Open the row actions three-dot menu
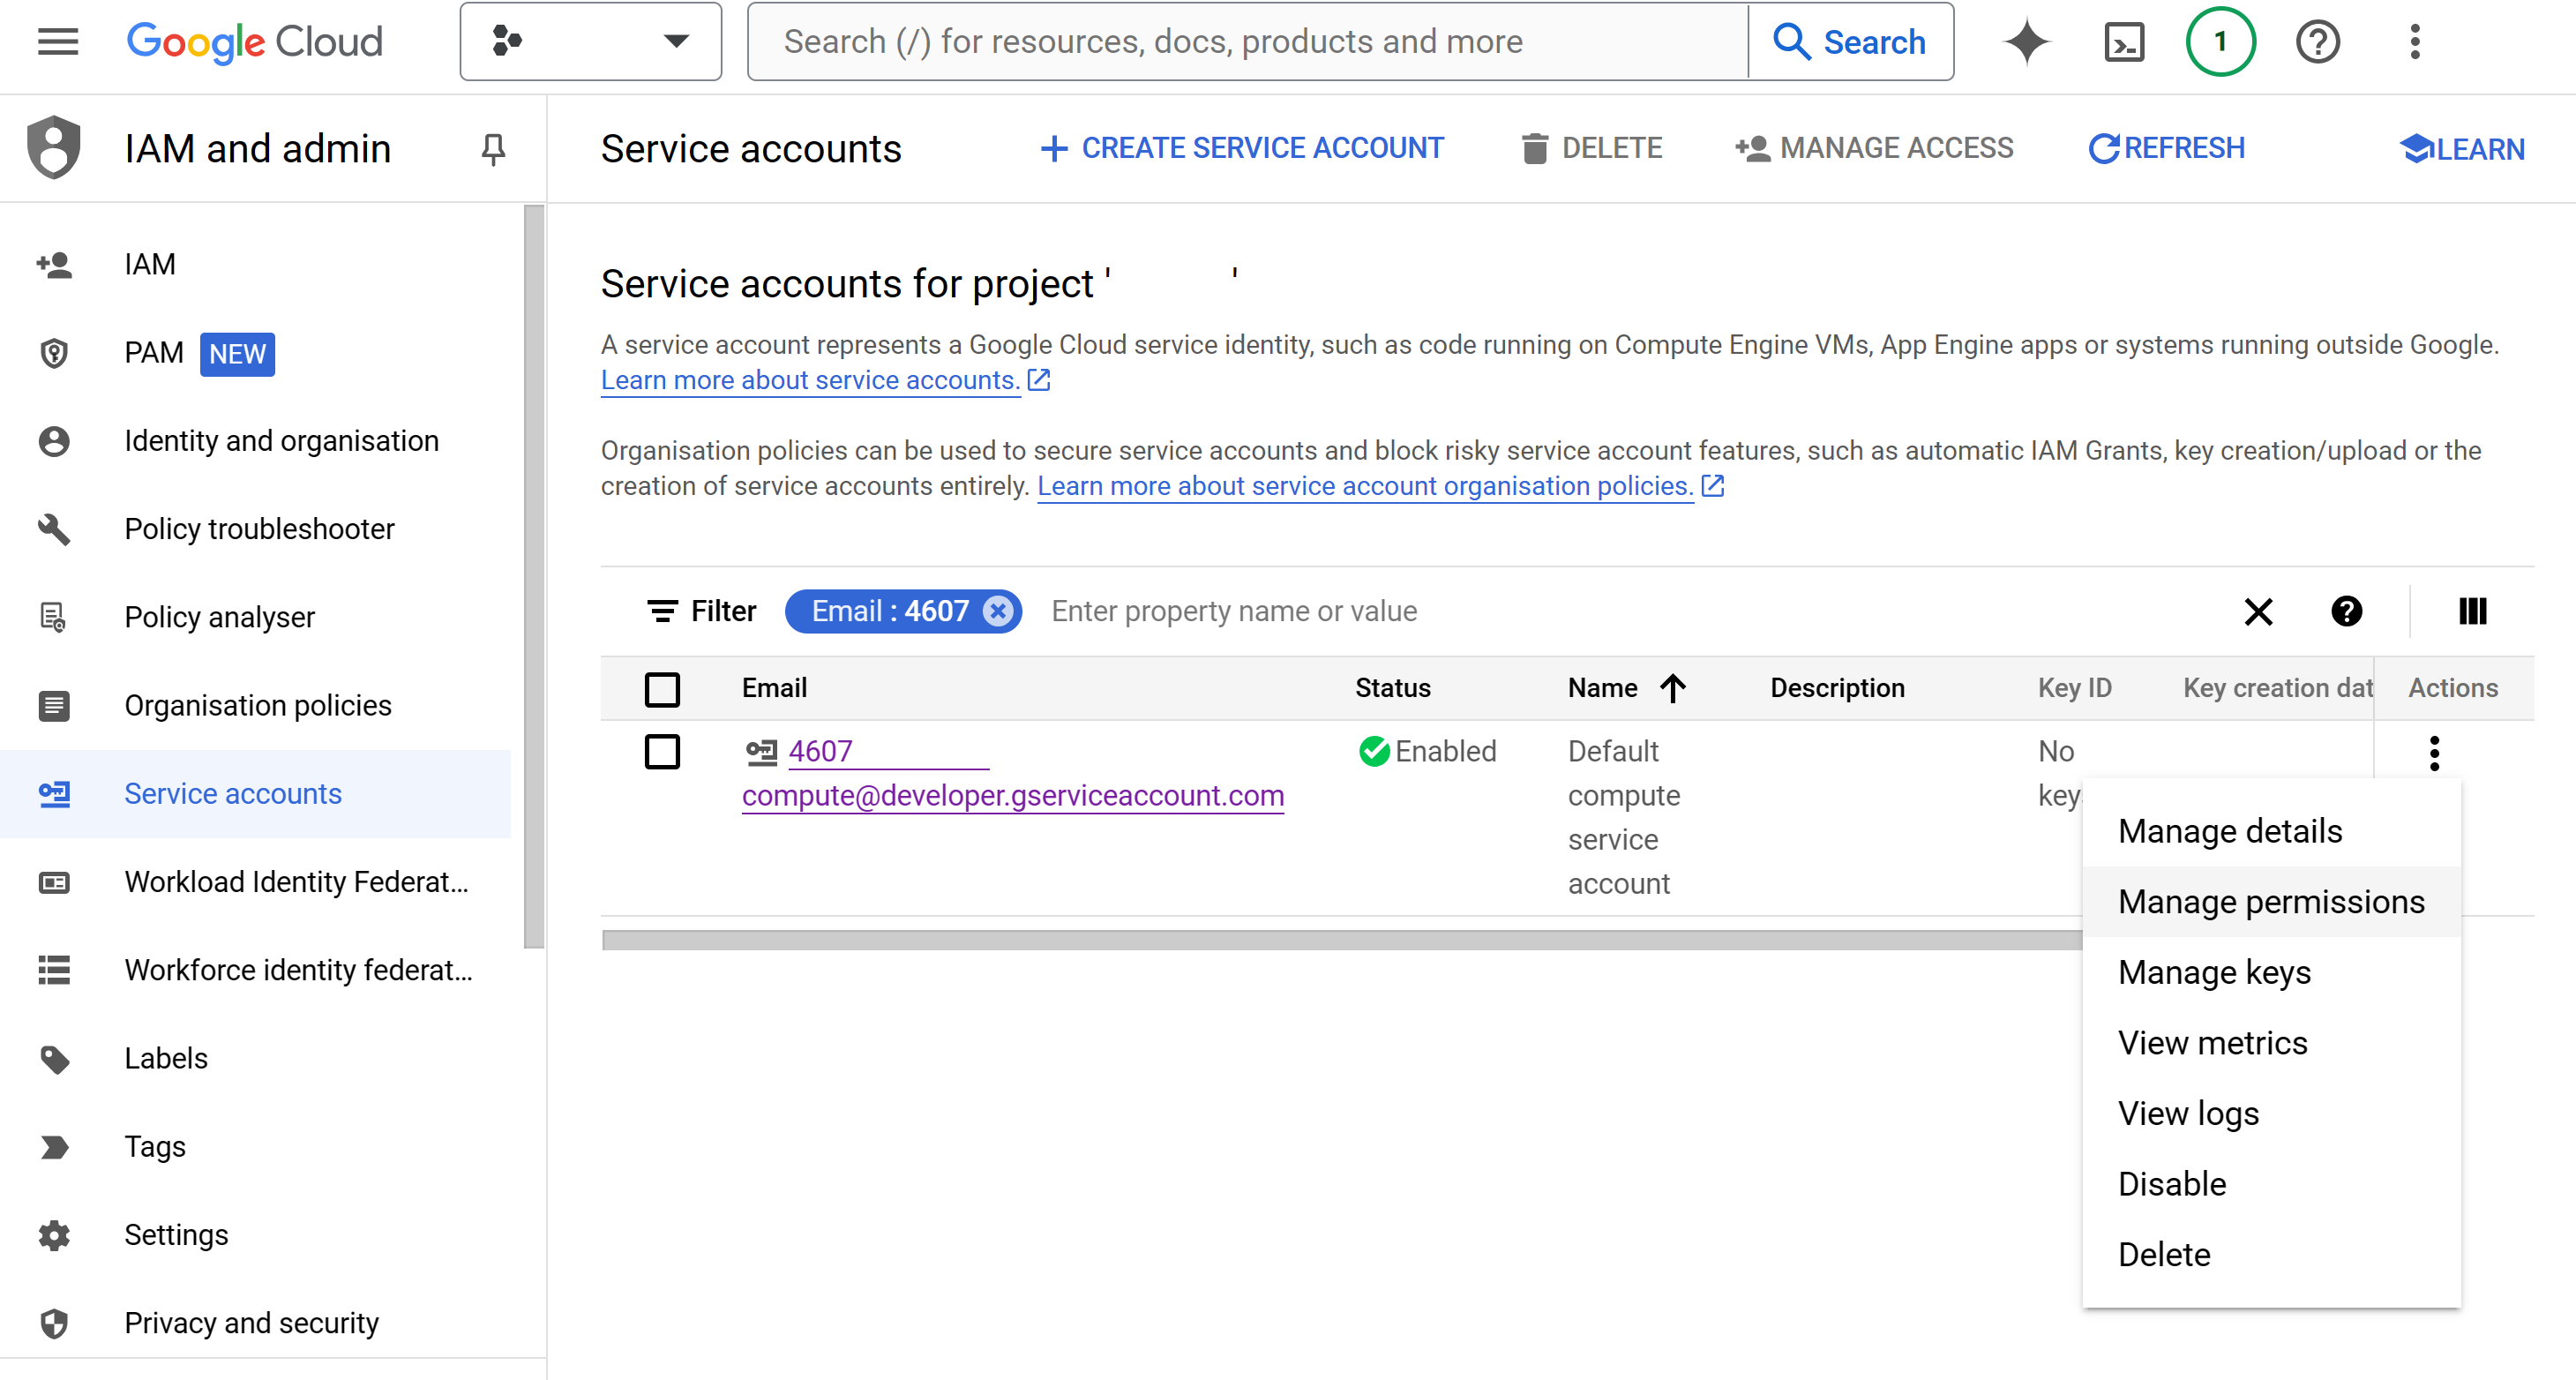 tap(2434, 753)
